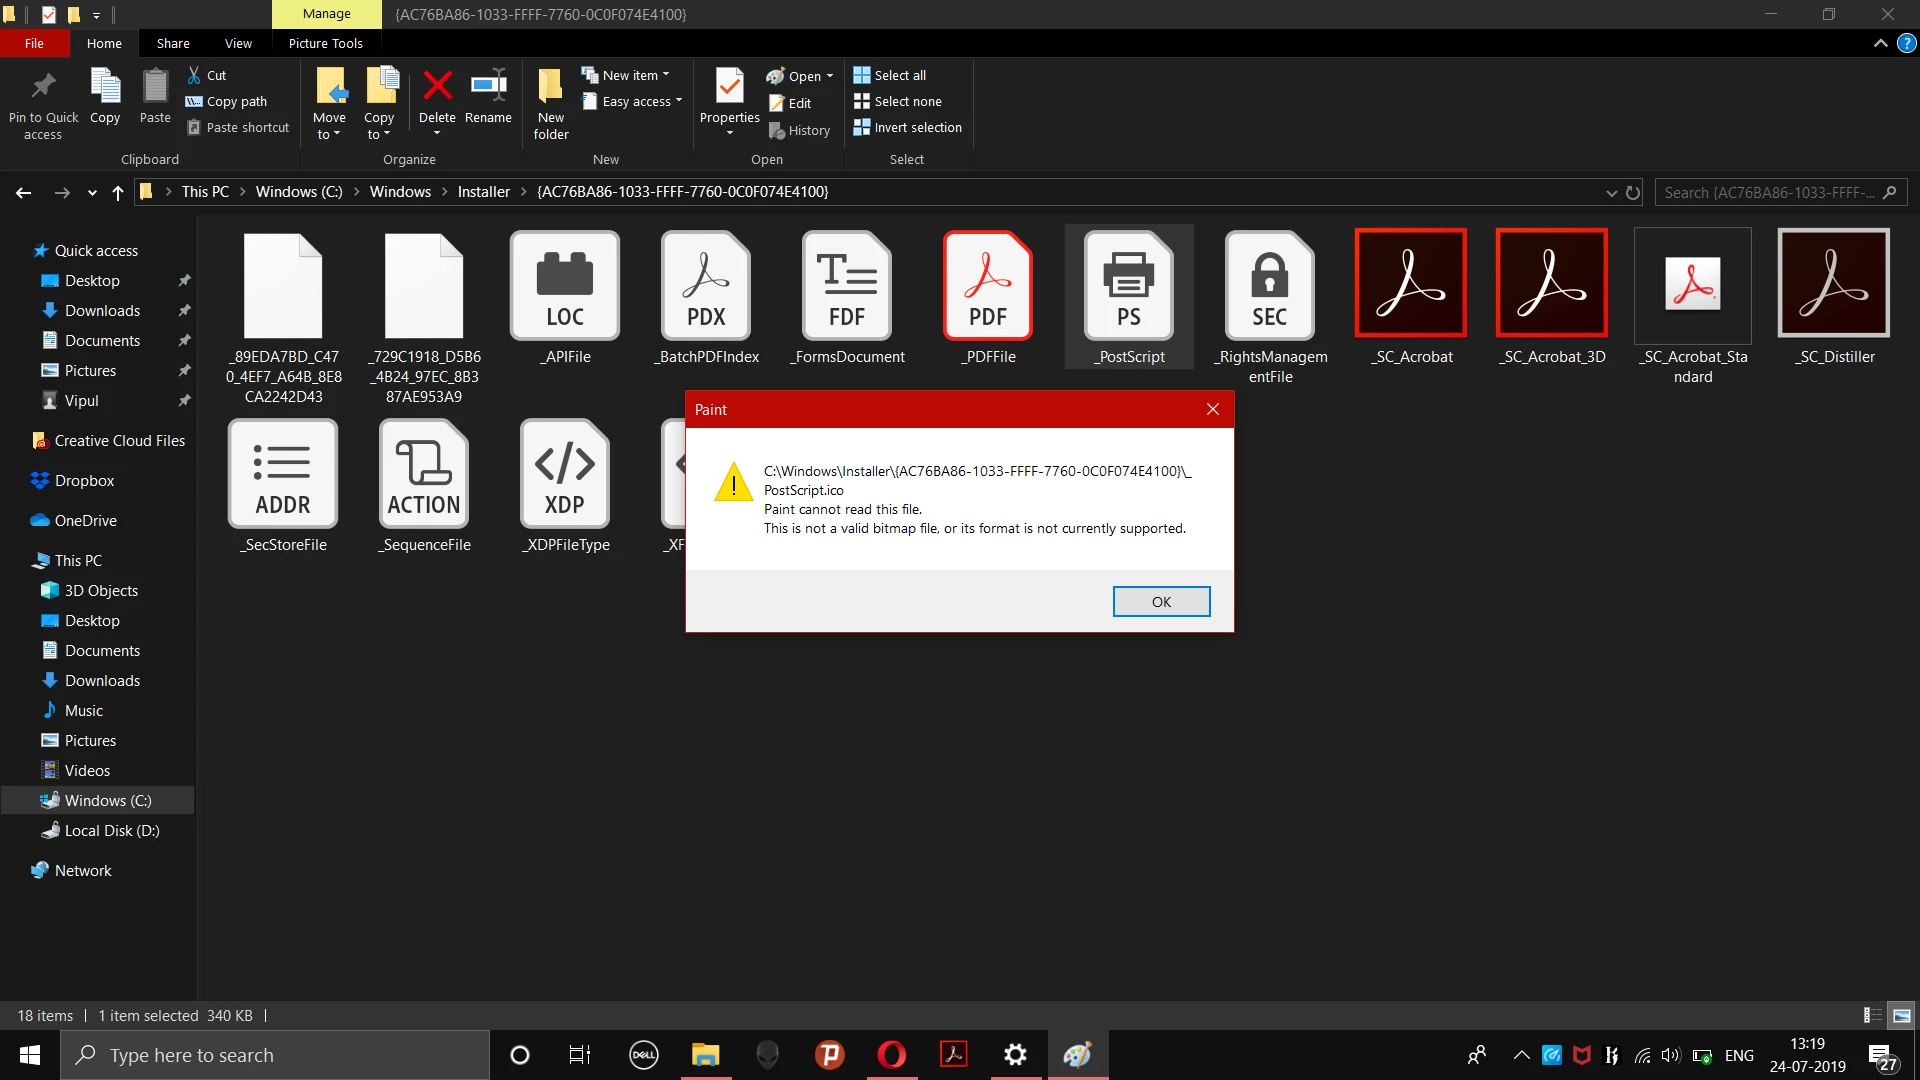Click the folder search input field
This screenshot has width=1920, height=1080.
click(x=1769, y=192)
